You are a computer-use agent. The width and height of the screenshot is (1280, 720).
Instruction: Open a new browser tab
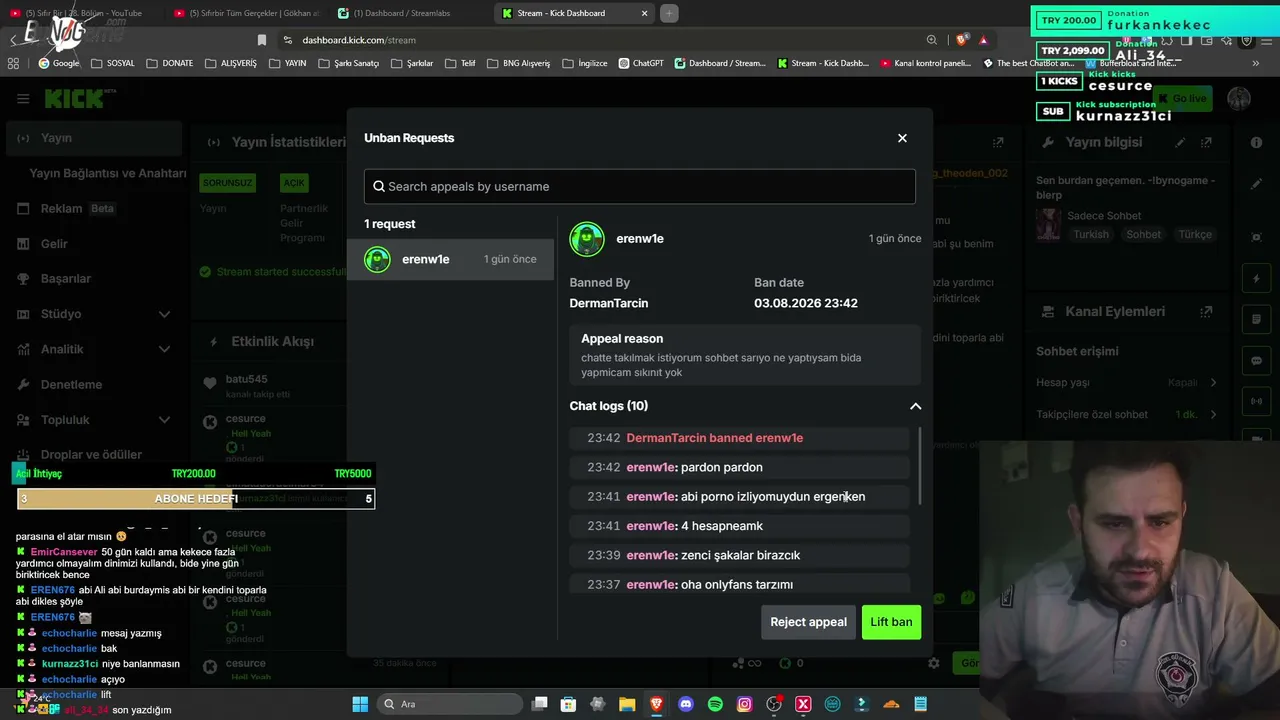point(669,13)
